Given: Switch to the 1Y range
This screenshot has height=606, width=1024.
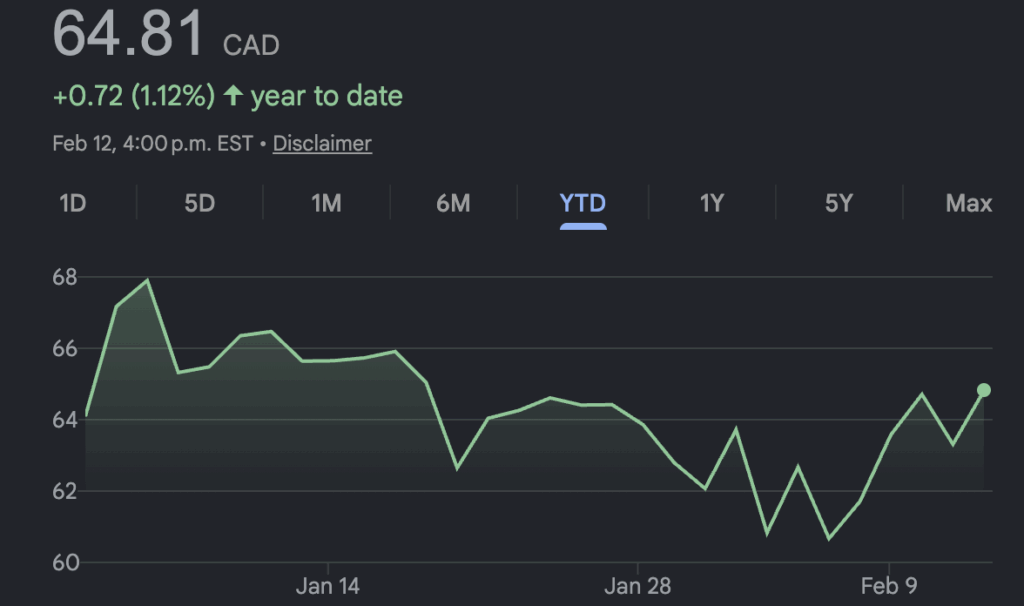Looking at the screenshot, I should point(711,204).
